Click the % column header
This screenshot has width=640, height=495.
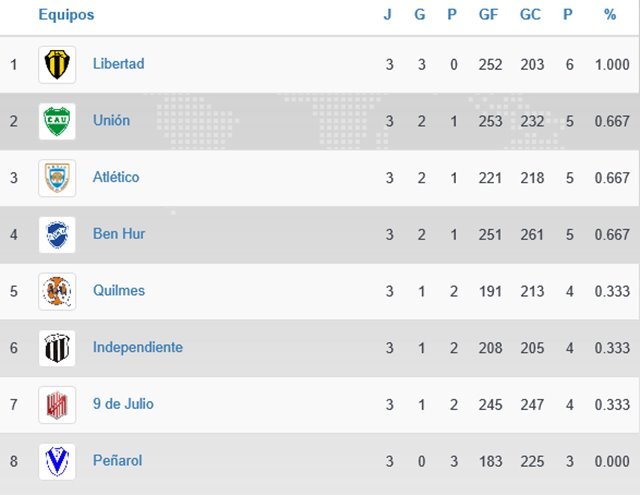click(610, 15)
